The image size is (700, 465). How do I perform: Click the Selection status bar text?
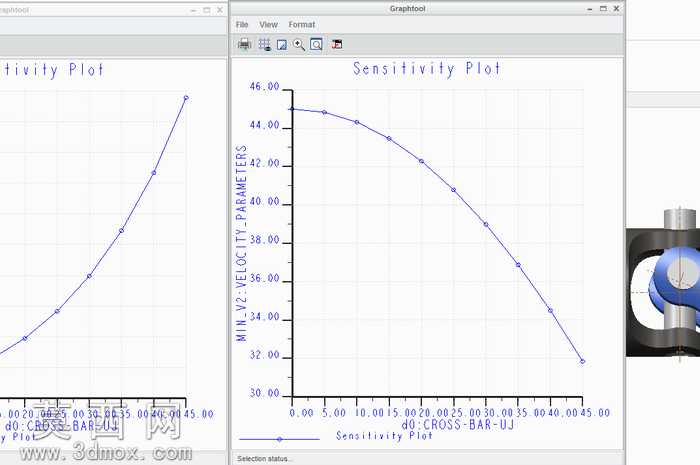click(264, 459)
